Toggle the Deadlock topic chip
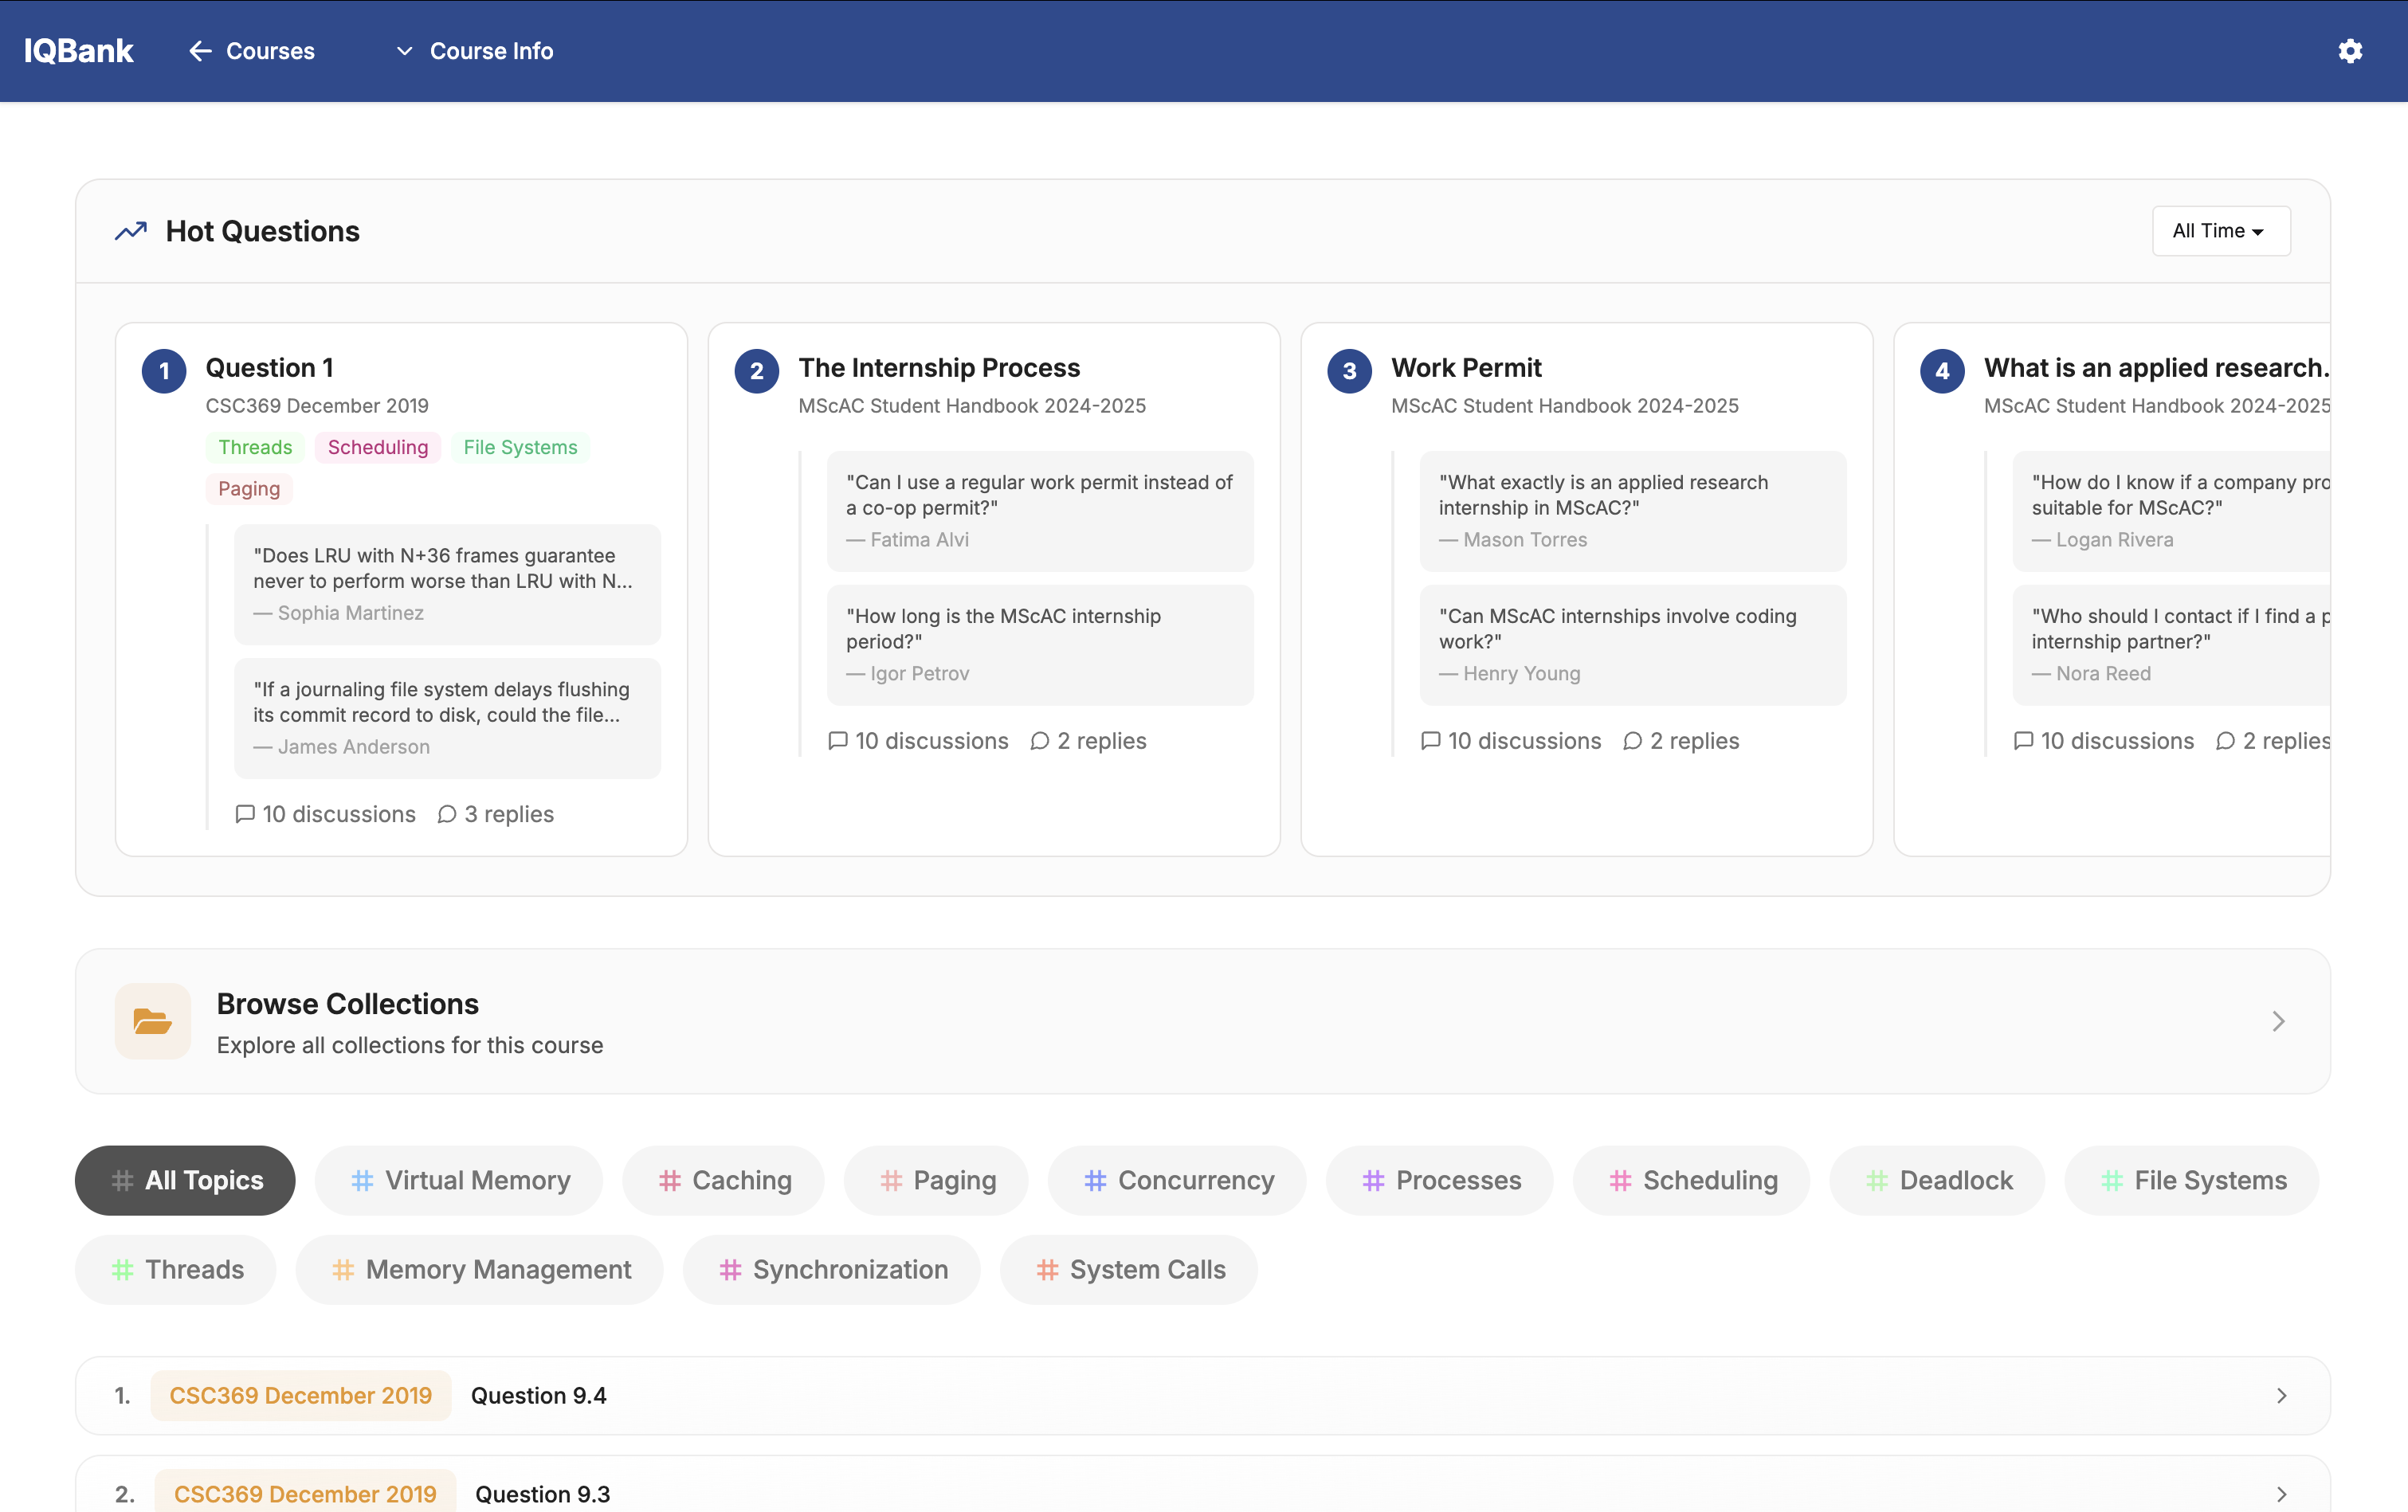Screen dimensions: 2408x1512 [1937, 1180]
